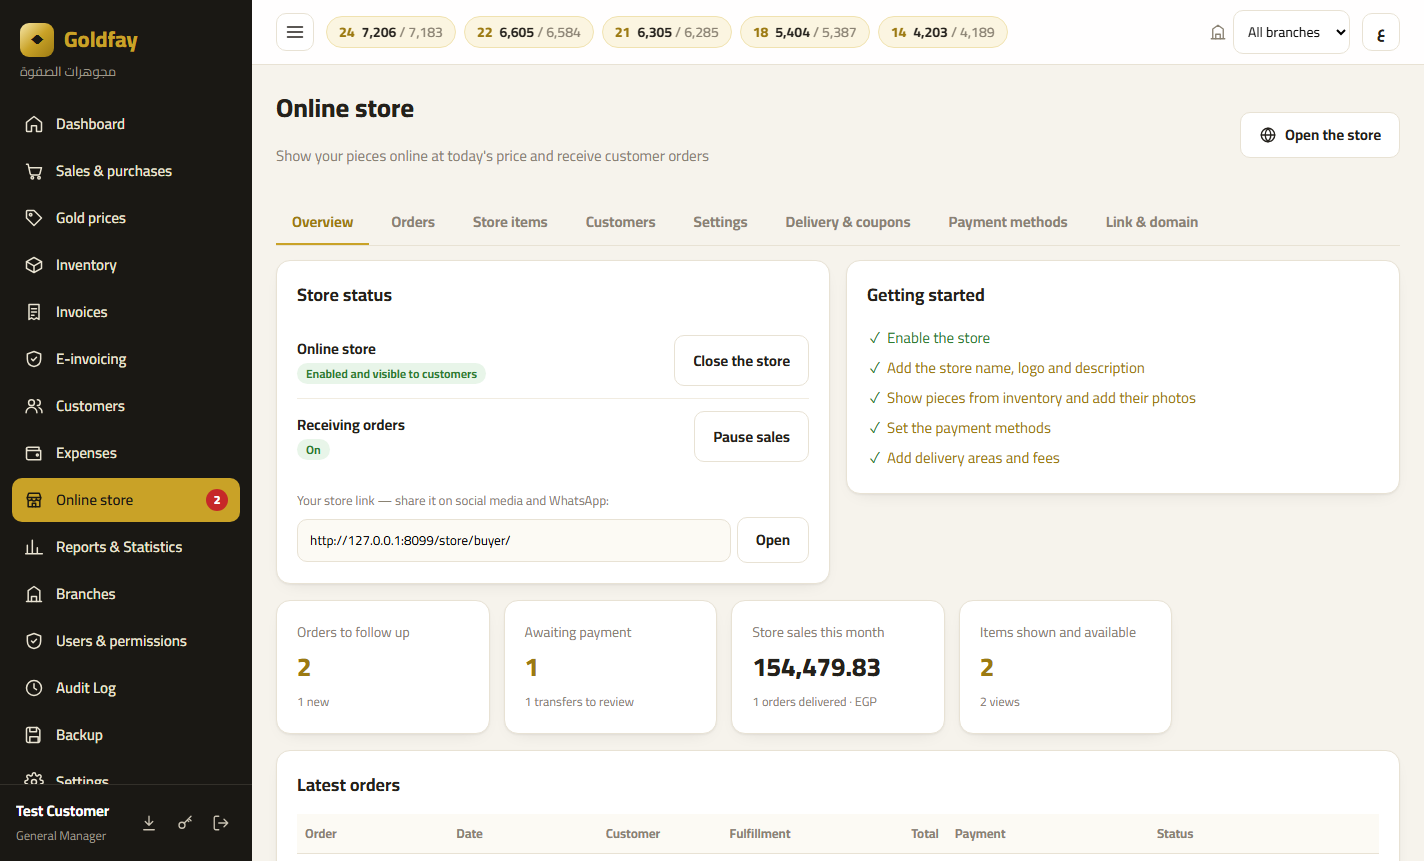Click Close the store button
Image resolution: width=1424 pixels, height=861 pixels.
point(741,361)
